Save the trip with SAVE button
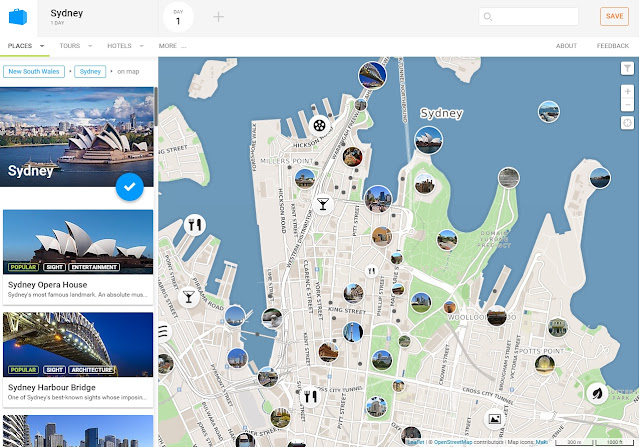This screenshot has height=447, width=640. [614, 16]
